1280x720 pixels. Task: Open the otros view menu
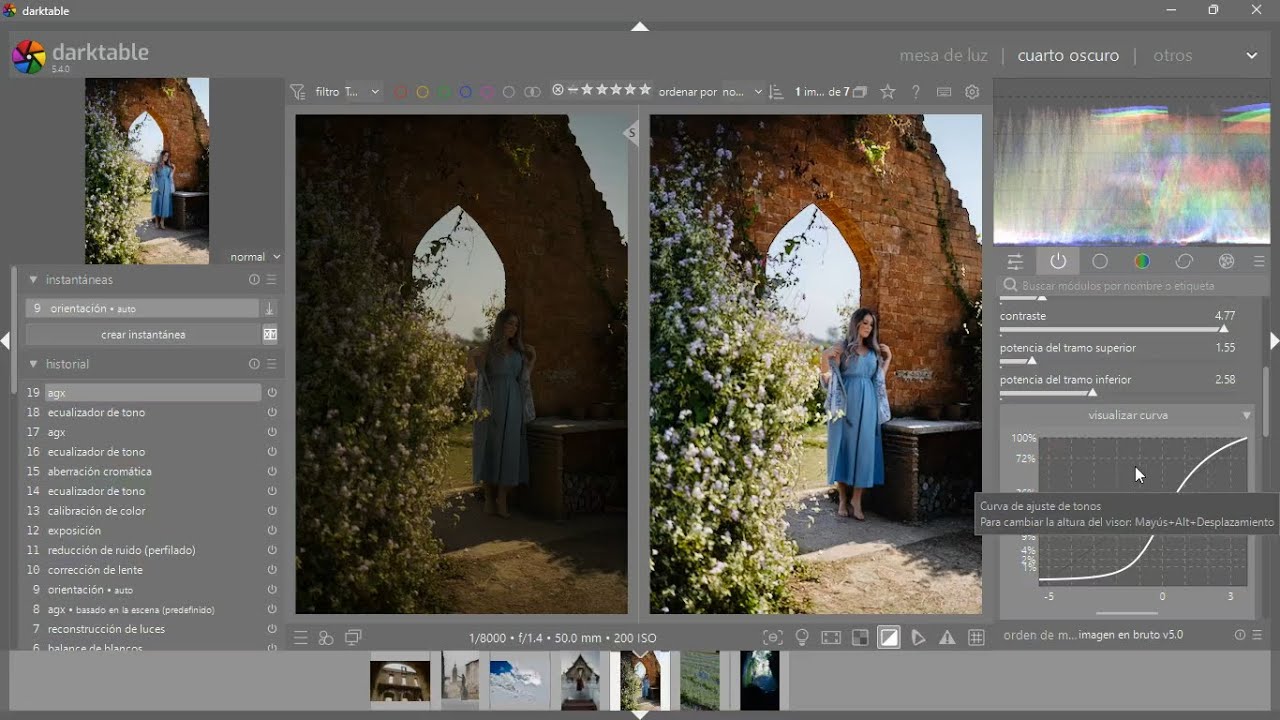pyautogui.click(x=1172, y=56)
